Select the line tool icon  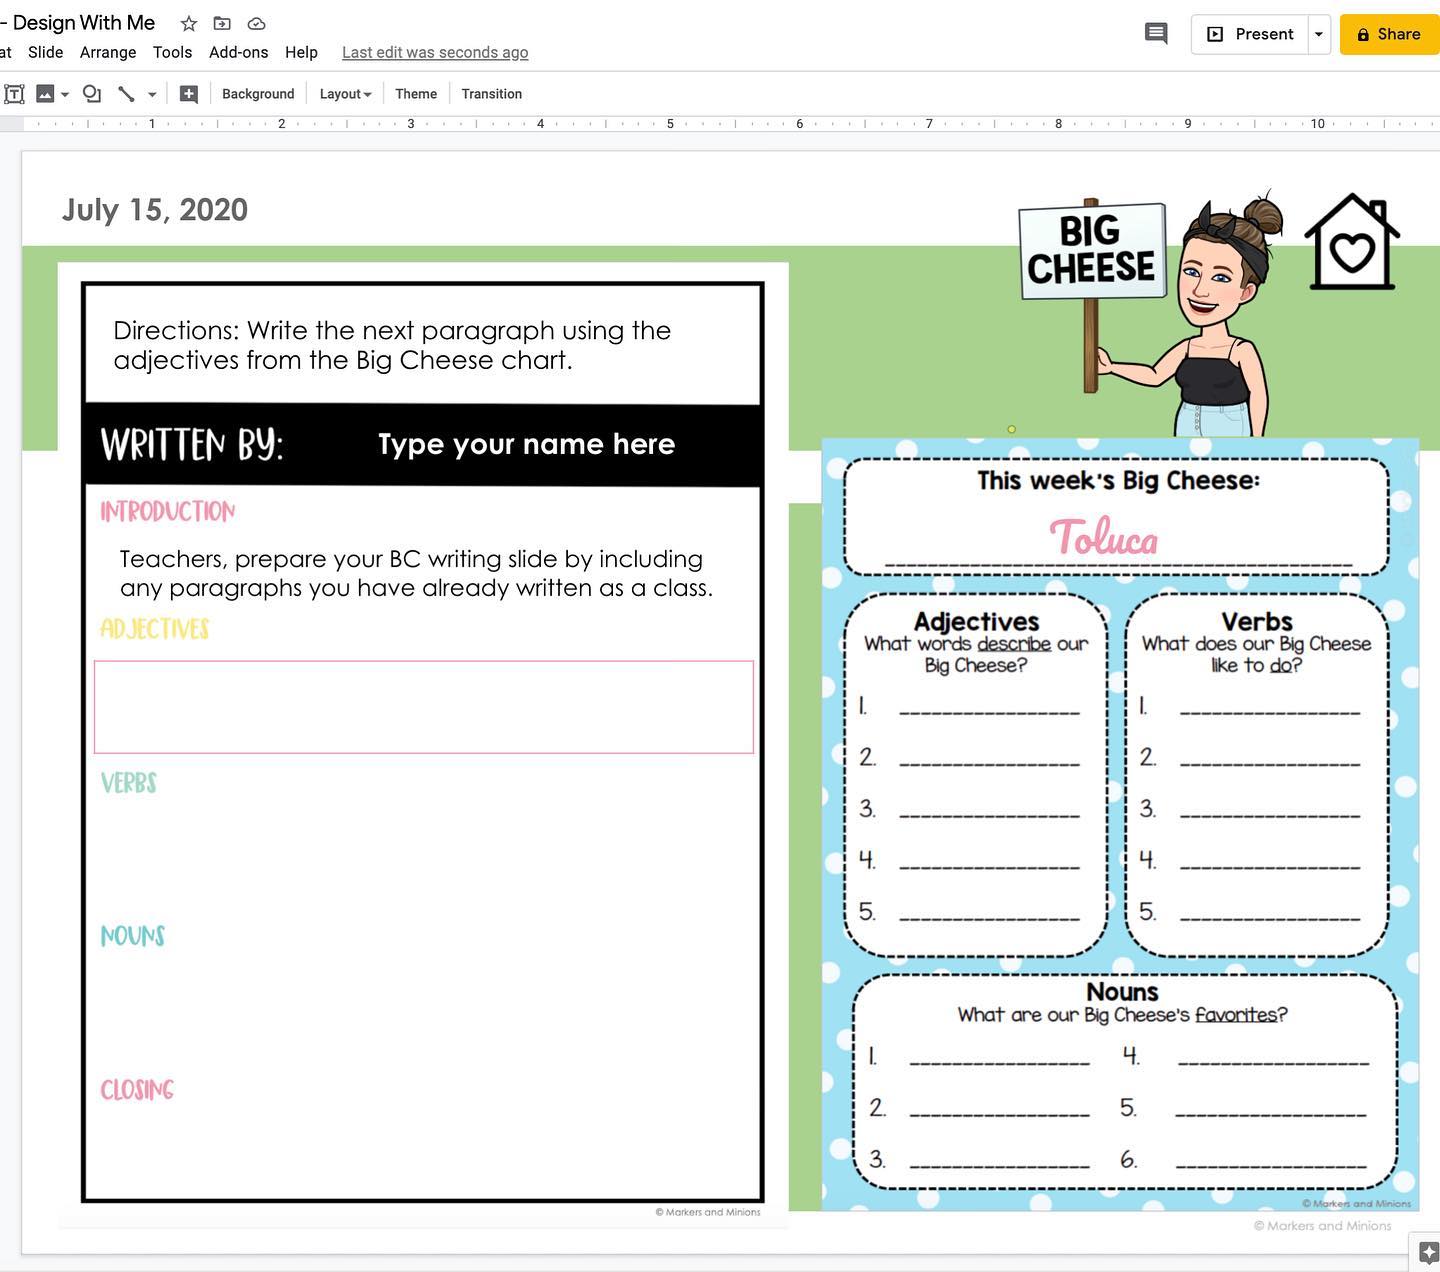[127, 94]
